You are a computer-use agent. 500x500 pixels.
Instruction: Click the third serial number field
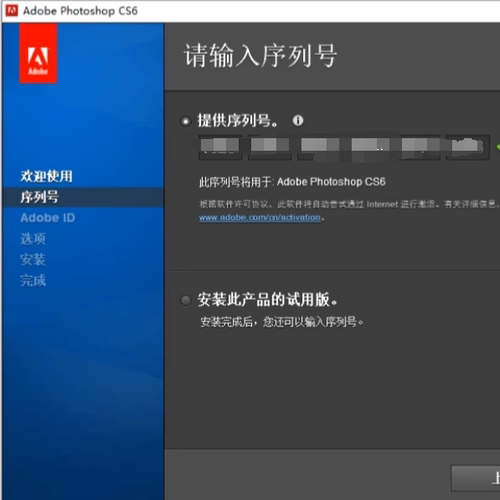point(319,147)
